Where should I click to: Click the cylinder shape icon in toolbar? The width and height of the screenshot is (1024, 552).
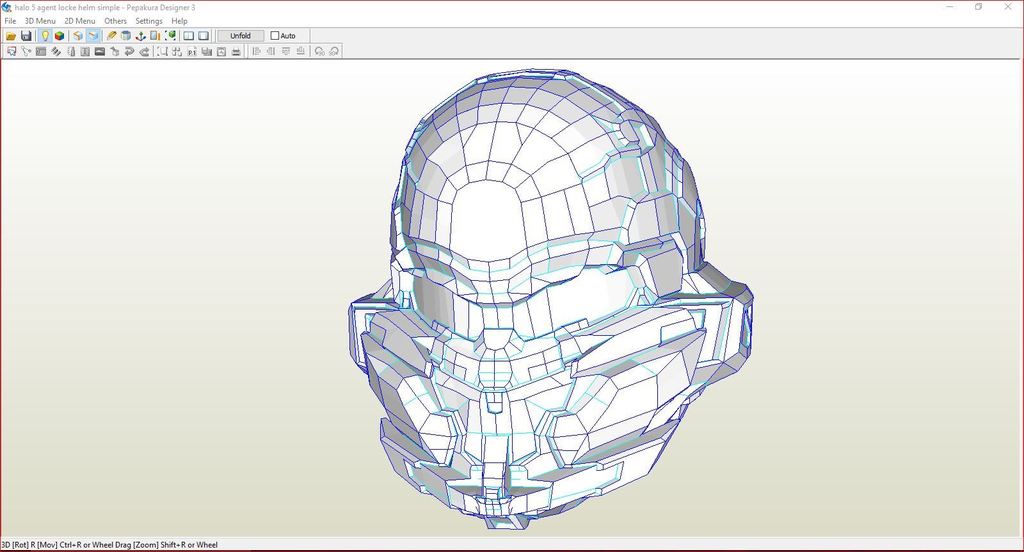pos(126,36)
